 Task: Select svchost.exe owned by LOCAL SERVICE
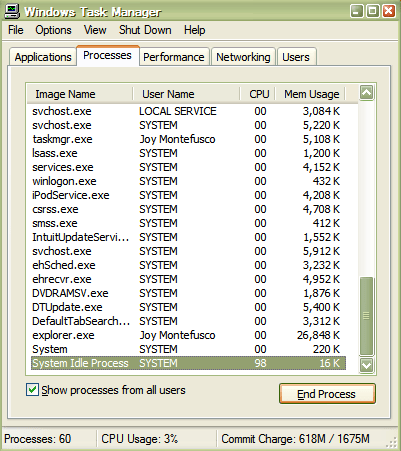pos(188,111)
